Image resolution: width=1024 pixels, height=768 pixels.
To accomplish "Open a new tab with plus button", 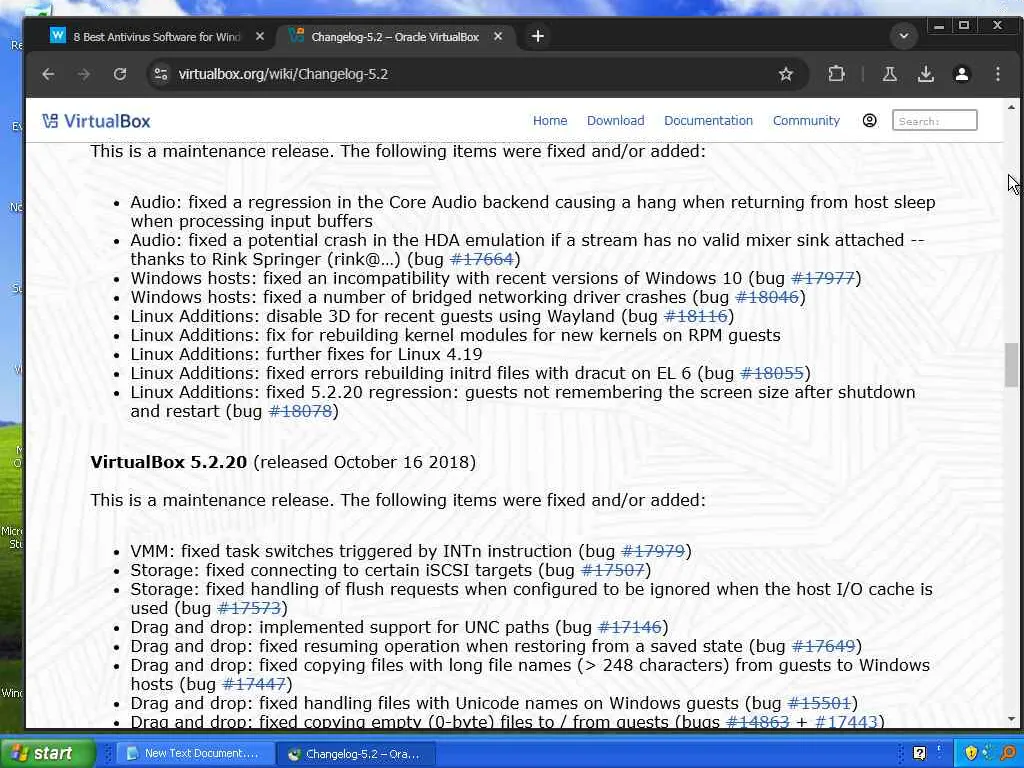I will pos(537,37).
